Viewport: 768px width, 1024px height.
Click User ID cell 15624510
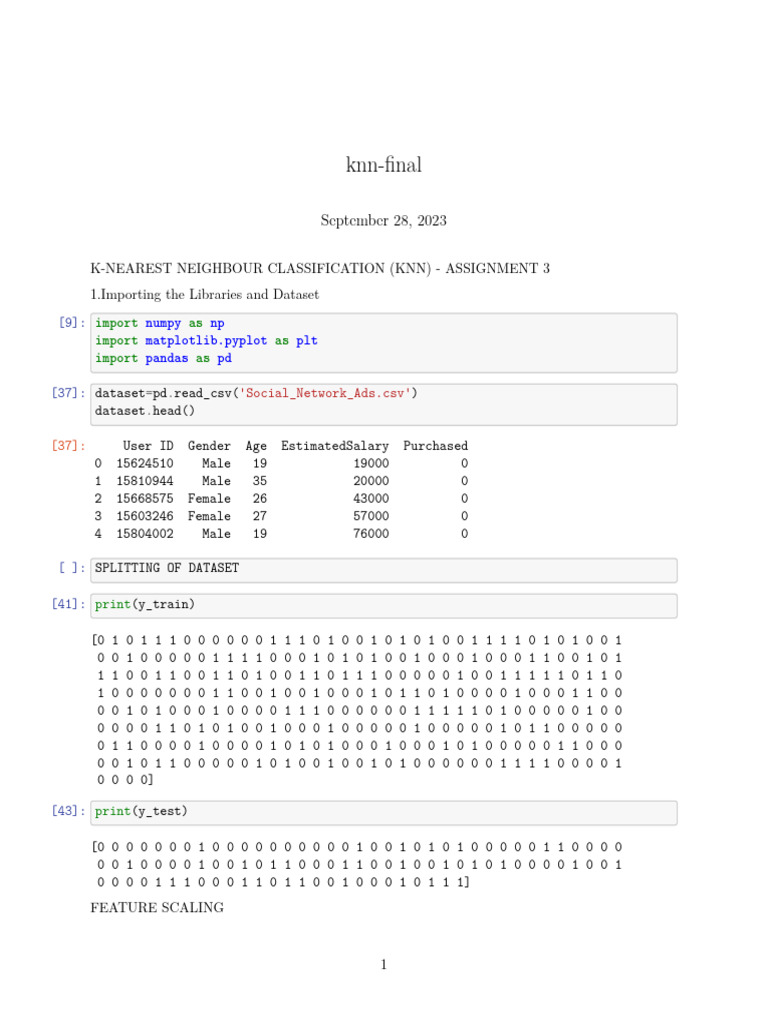coord(145,464)
